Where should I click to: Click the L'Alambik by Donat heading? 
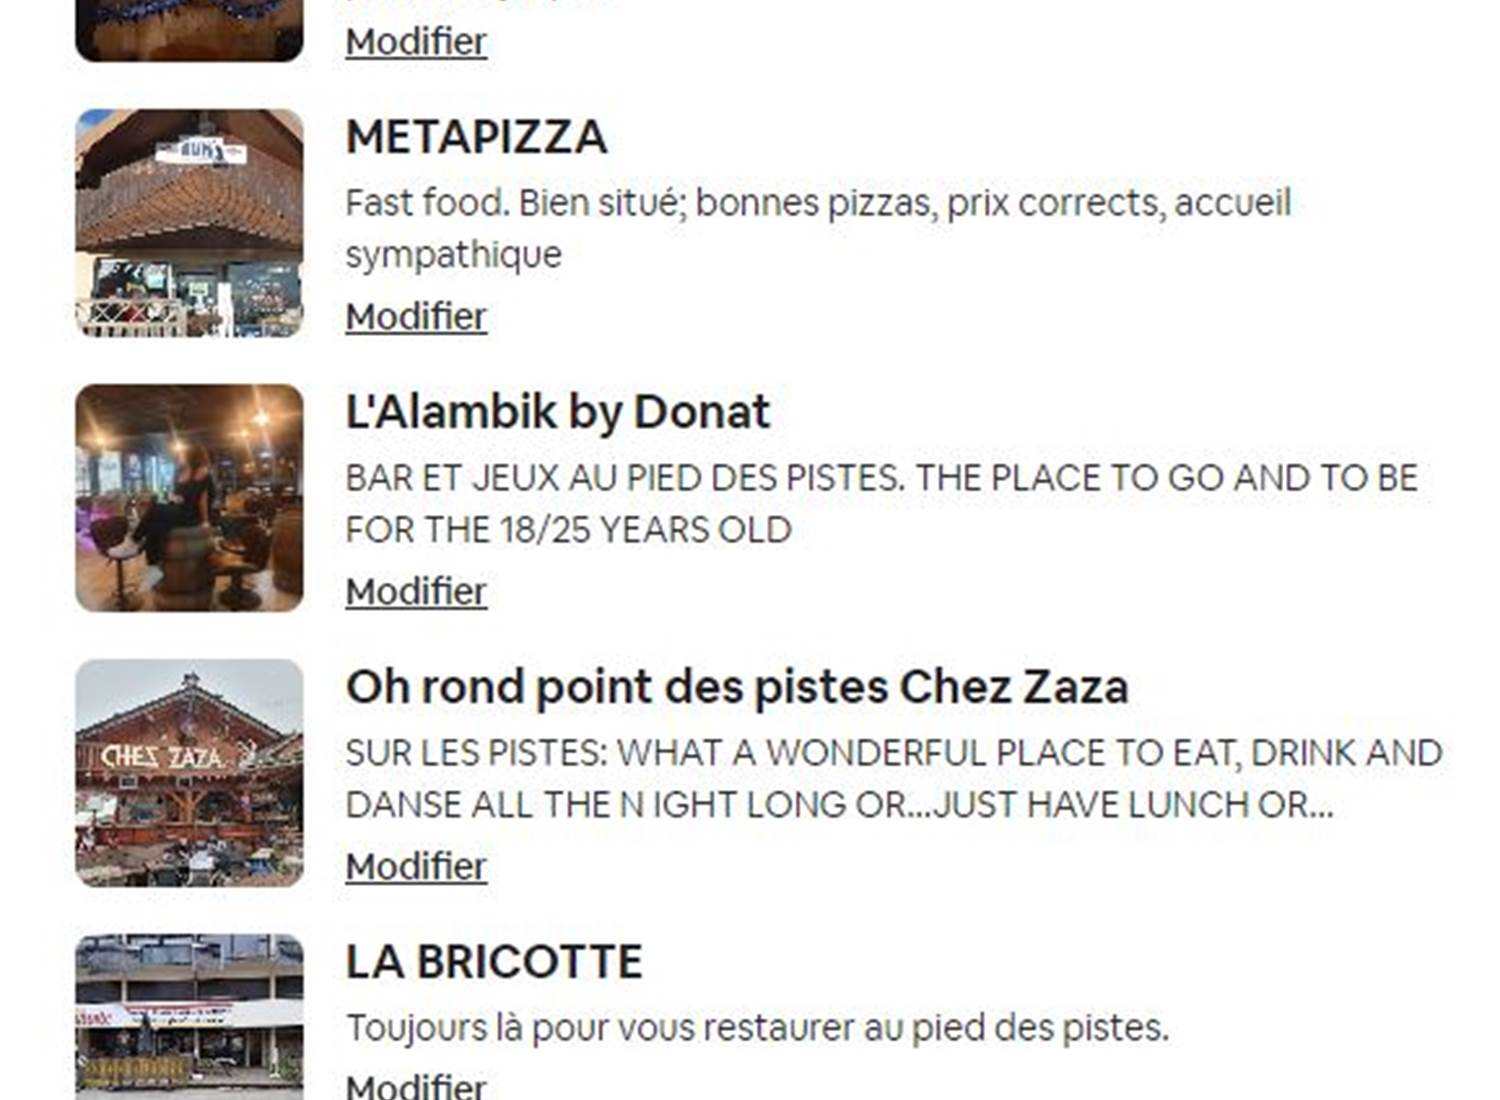[x=557, y=412]
